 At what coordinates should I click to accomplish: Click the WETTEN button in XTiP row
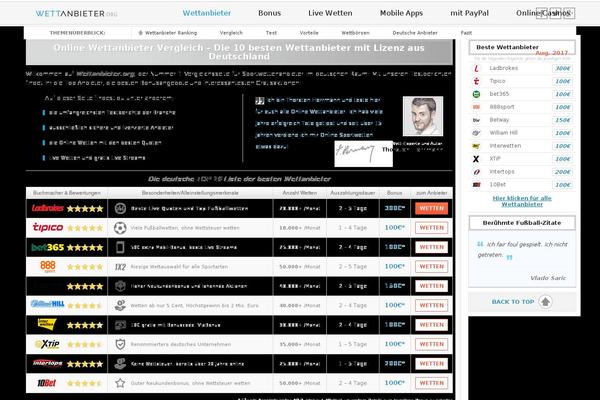pos(432,344)
